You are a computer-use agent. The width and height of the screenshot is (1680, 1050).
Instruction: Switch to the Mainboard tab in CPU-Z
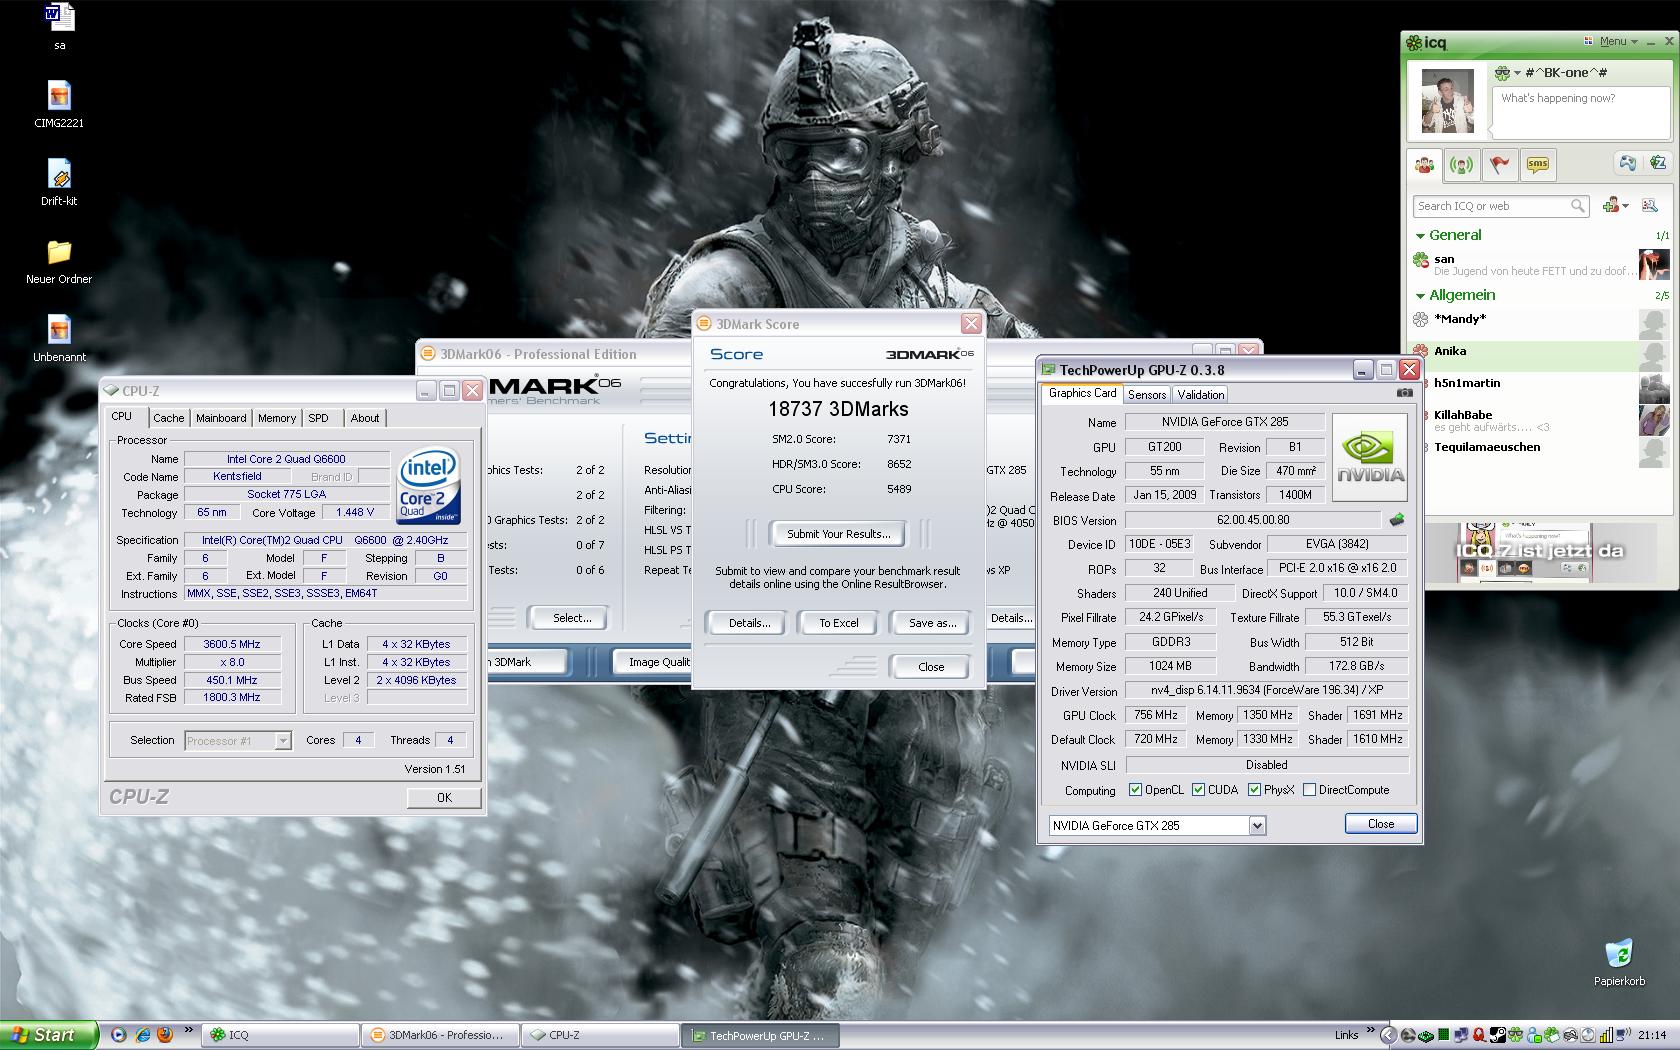click(x=221, y=418)
